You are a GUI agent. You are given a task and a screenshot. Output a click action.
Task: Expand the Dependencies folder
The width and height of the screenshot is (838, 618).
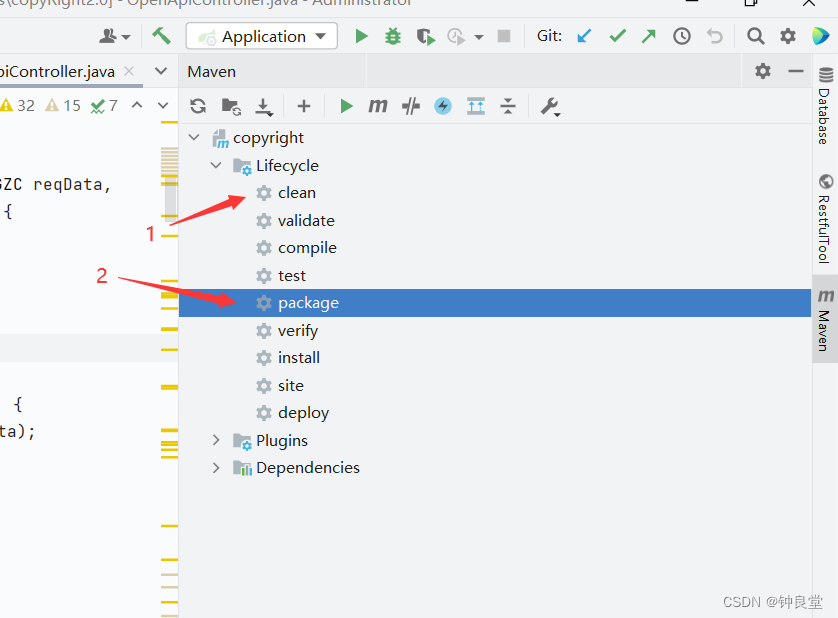216,467
